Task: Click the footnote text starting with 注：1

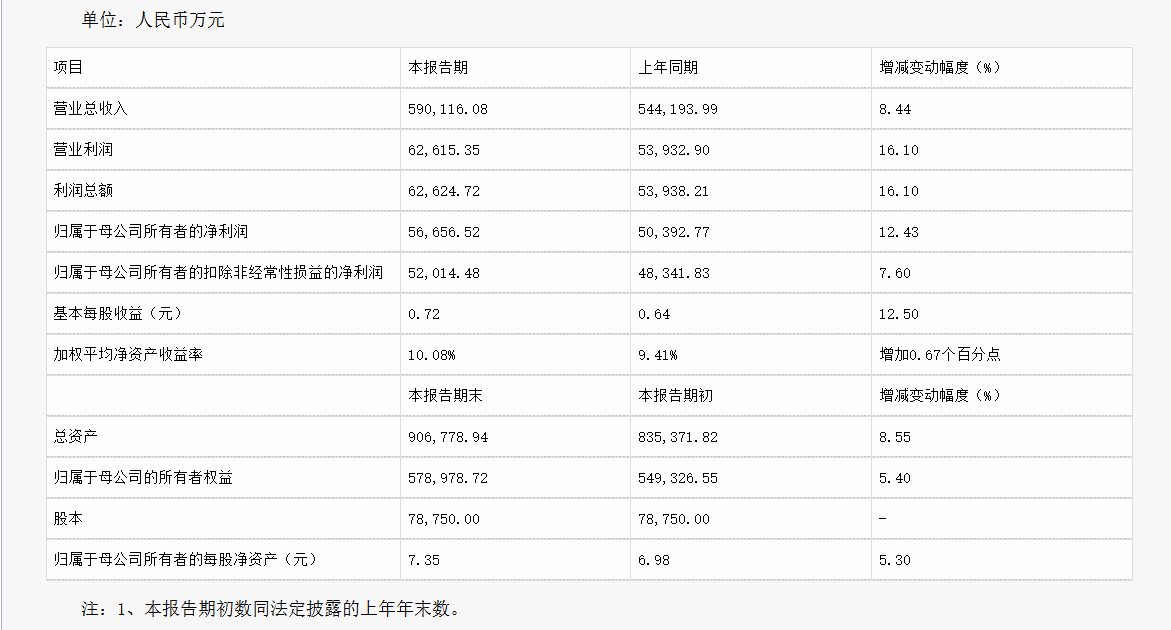Action: click(270, 608)
